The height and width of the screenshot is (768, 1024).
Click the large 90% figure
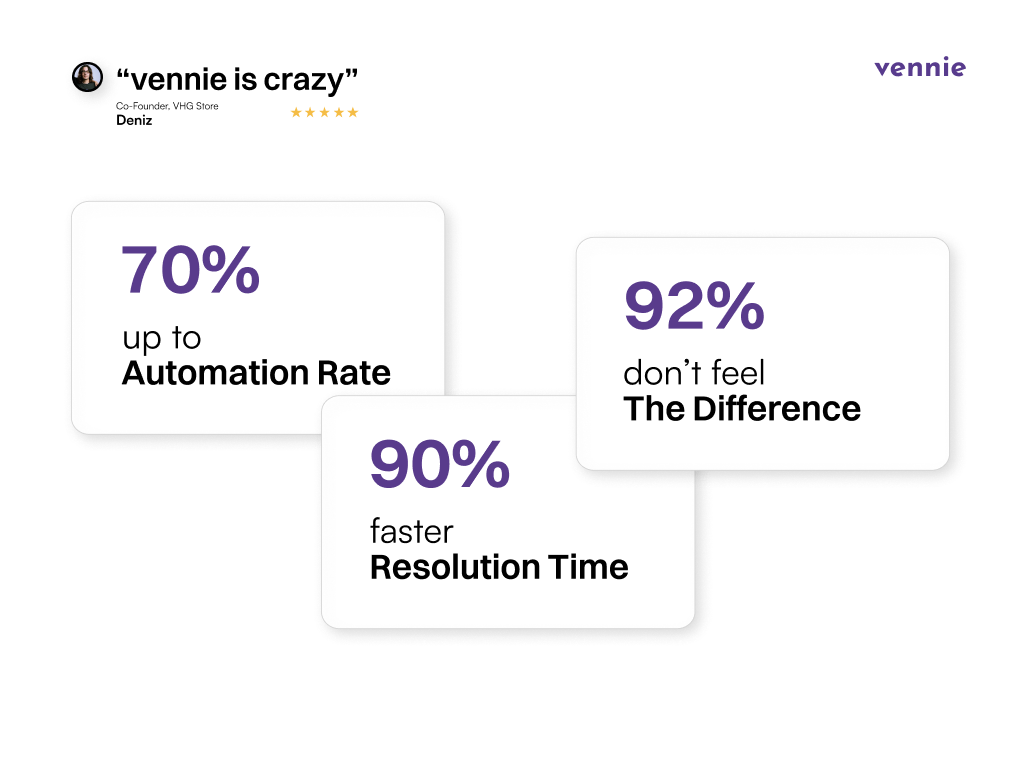439,464
